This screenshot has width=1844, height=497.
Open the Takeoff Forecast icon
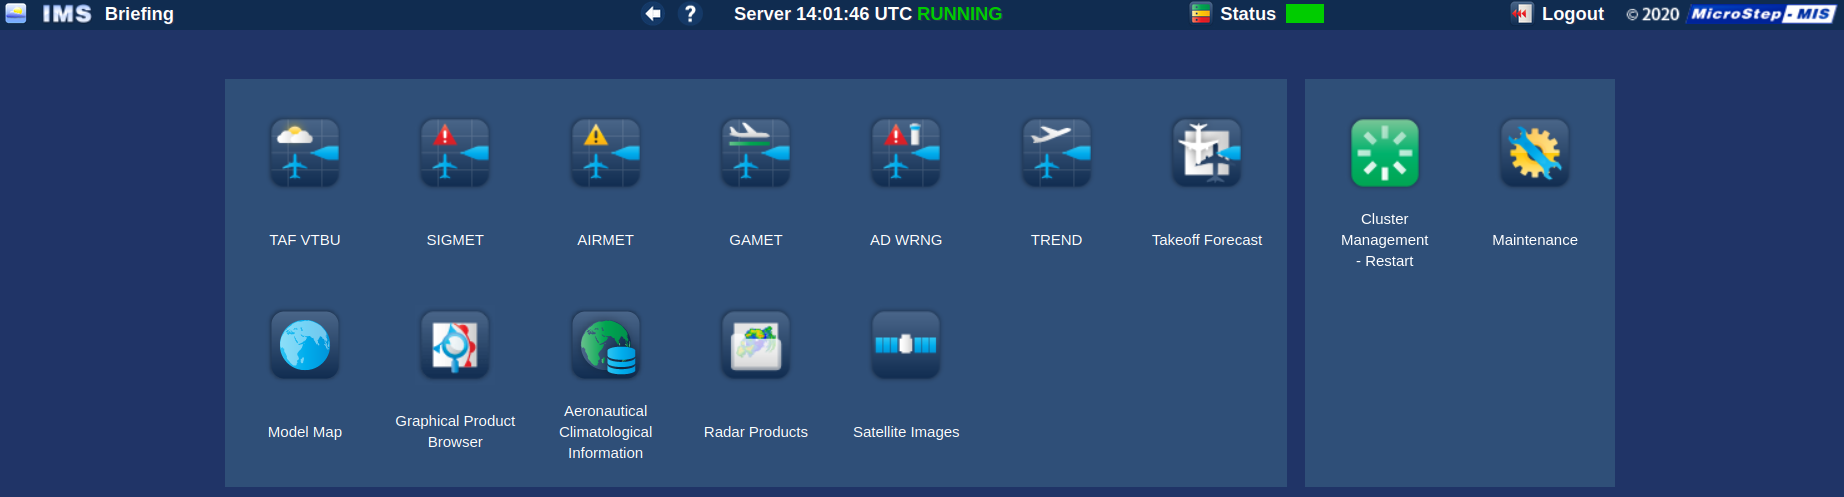point(1207,153)
